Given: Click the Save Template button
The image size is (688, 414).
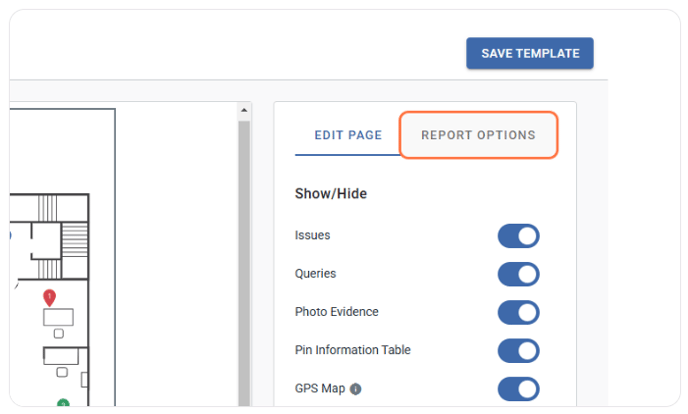Looking at the screenshot, I should coord(530,53).
